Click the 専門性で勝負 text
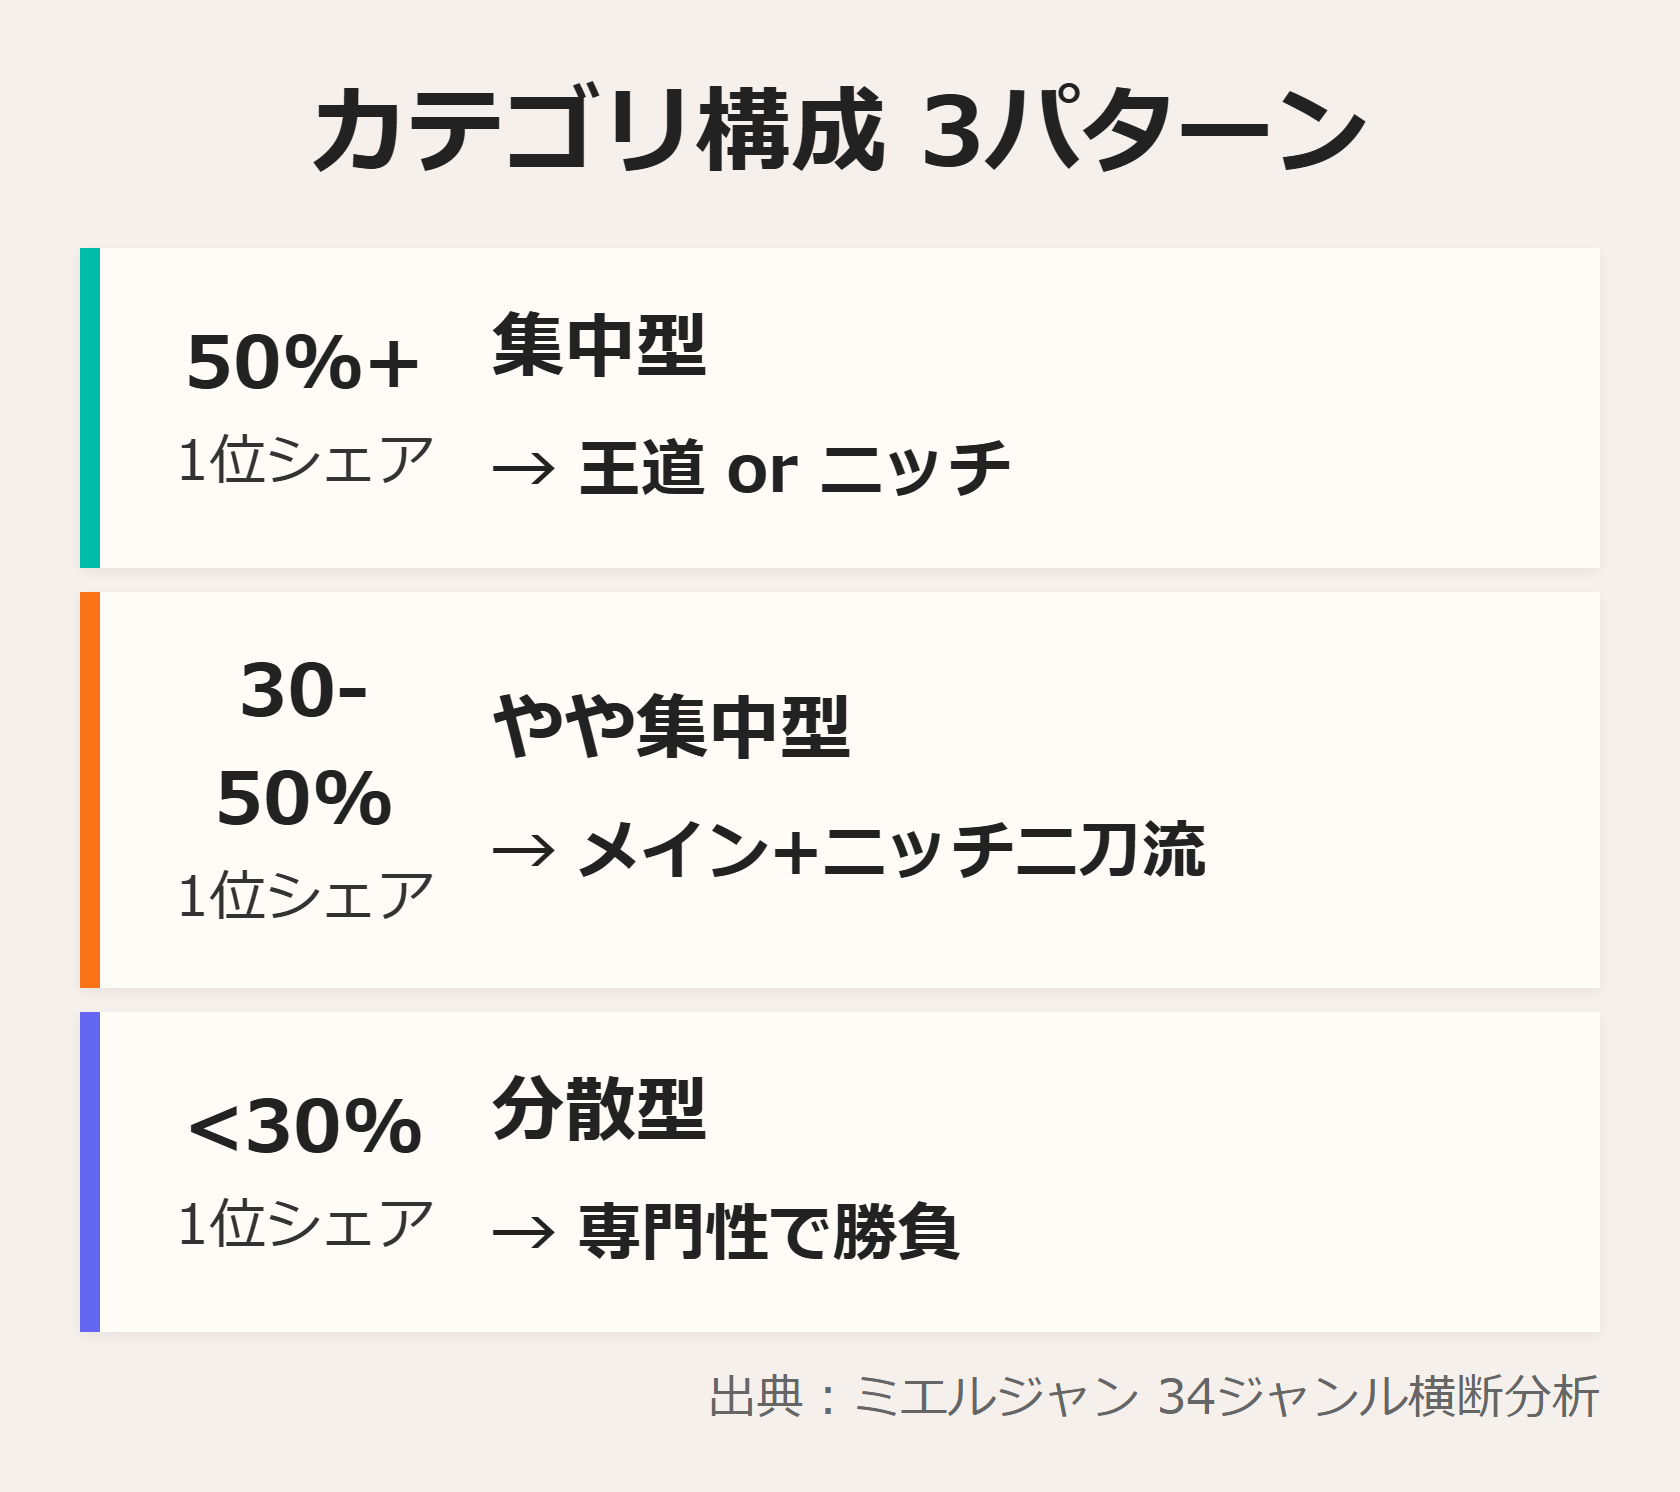This screenshot has width=1680, height=1492. pos(769,1232)
